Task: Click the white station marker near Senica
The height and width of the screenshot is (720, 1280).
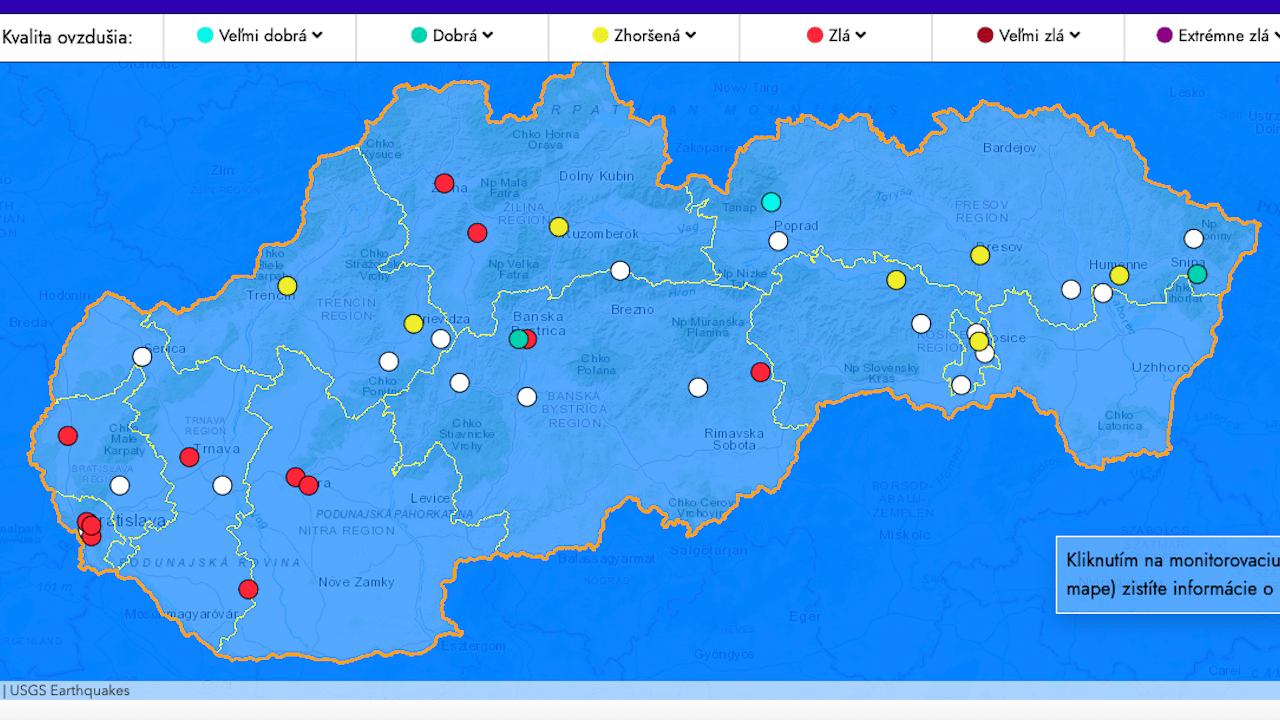Action: pyautogui.click(x=142, y=357)
